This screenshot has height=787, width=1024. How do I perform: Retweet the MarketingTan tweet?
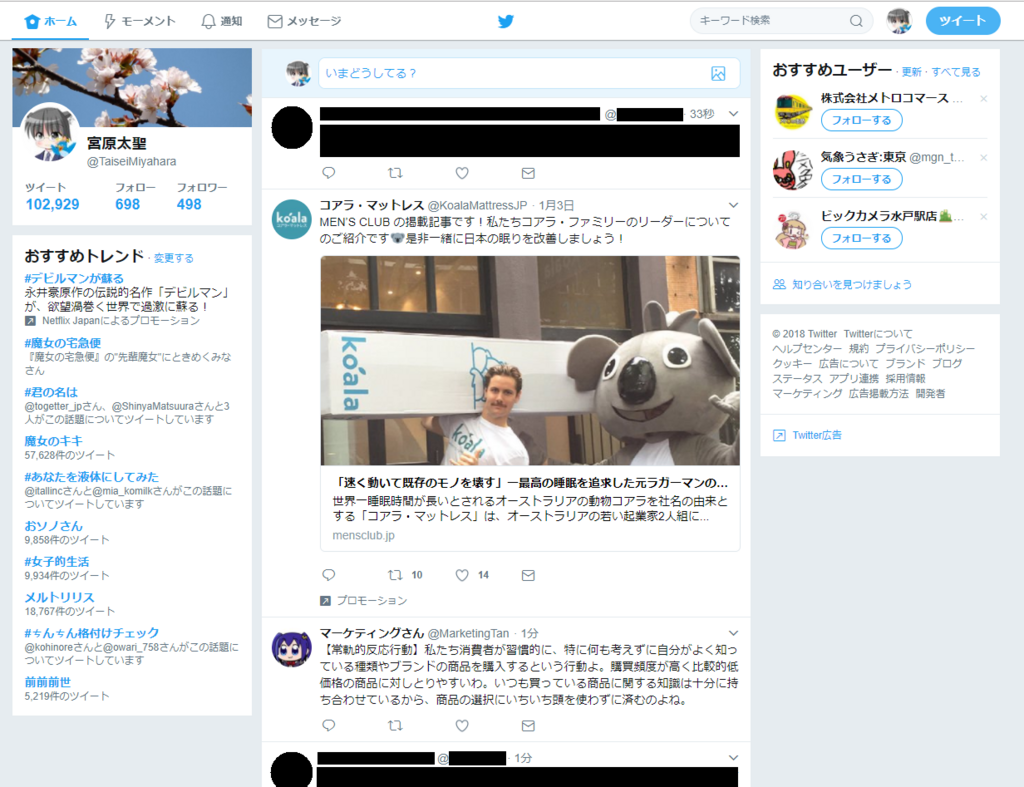[395, 726]
